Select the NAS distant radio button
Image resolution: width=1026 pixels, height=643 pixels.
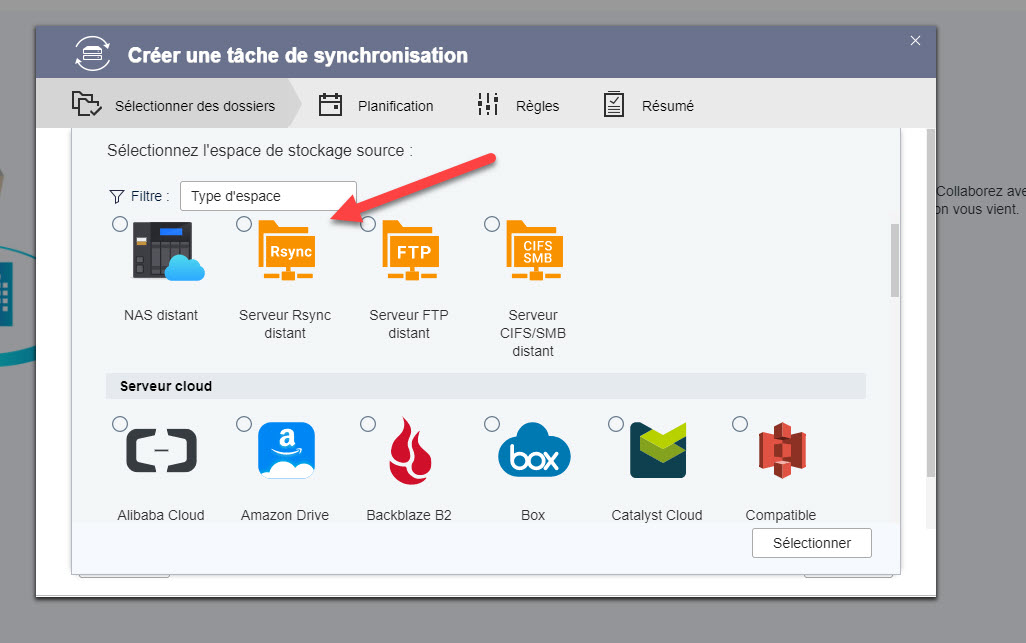point(120,224)
